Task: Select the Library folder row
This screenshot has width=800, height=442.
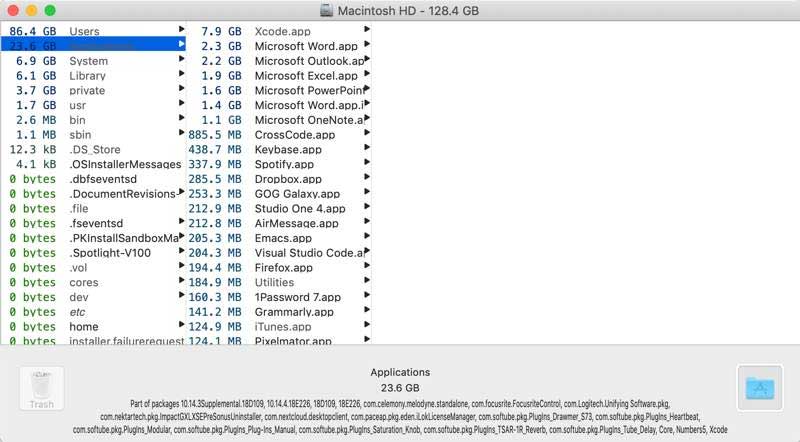Action: point(93,76)
